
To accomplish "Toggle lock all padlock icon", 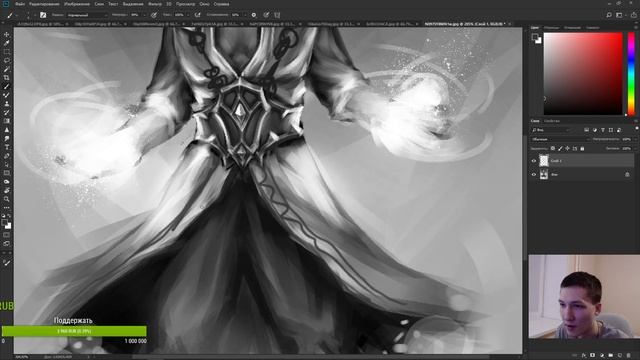I will click(x=582, y=149).
